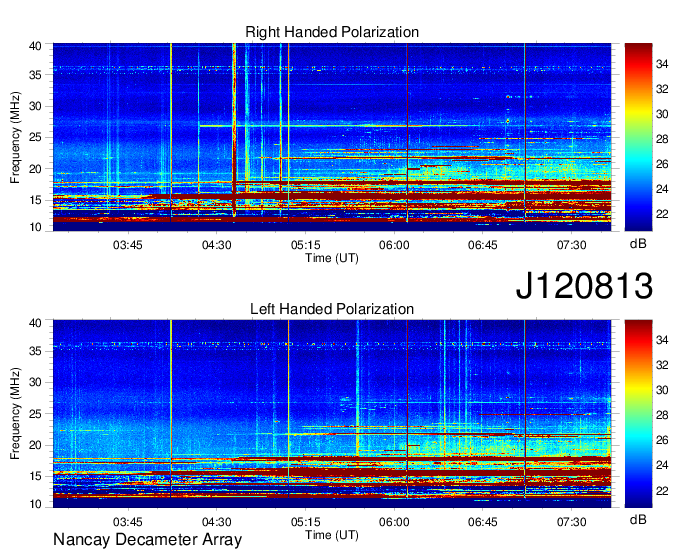Click the 06:00 tick label of top plot

point(394,245)
